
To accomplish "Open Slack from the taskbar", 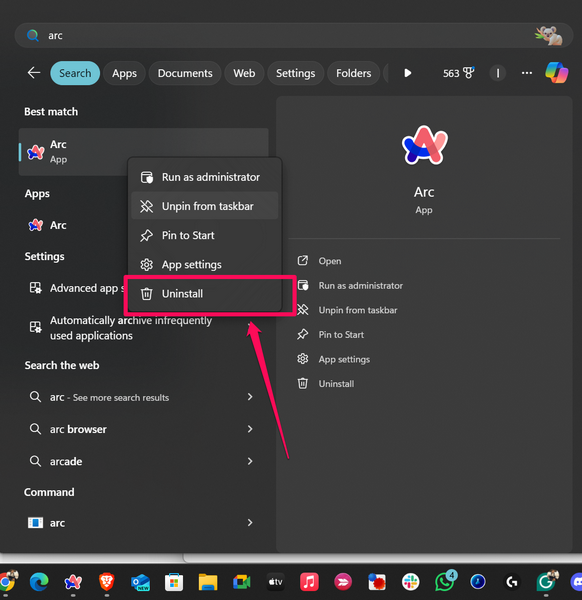I will pos(411,582).
